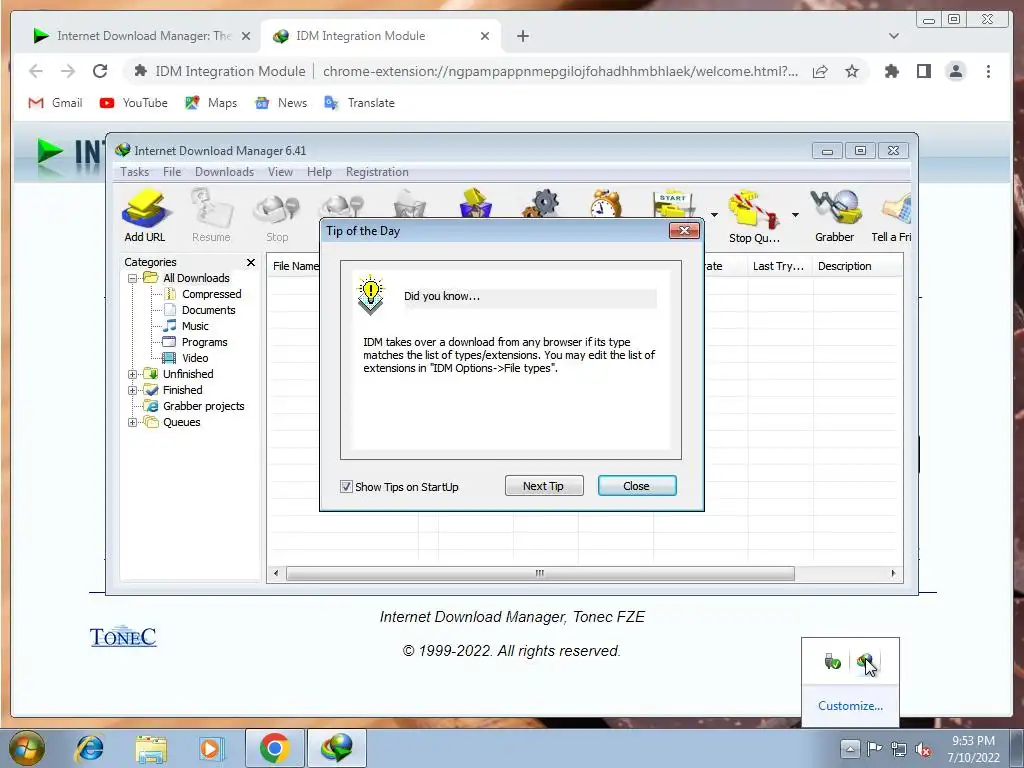Click IDM icon in tray popup
This screenshot has height=768, width=1024.
866,662
